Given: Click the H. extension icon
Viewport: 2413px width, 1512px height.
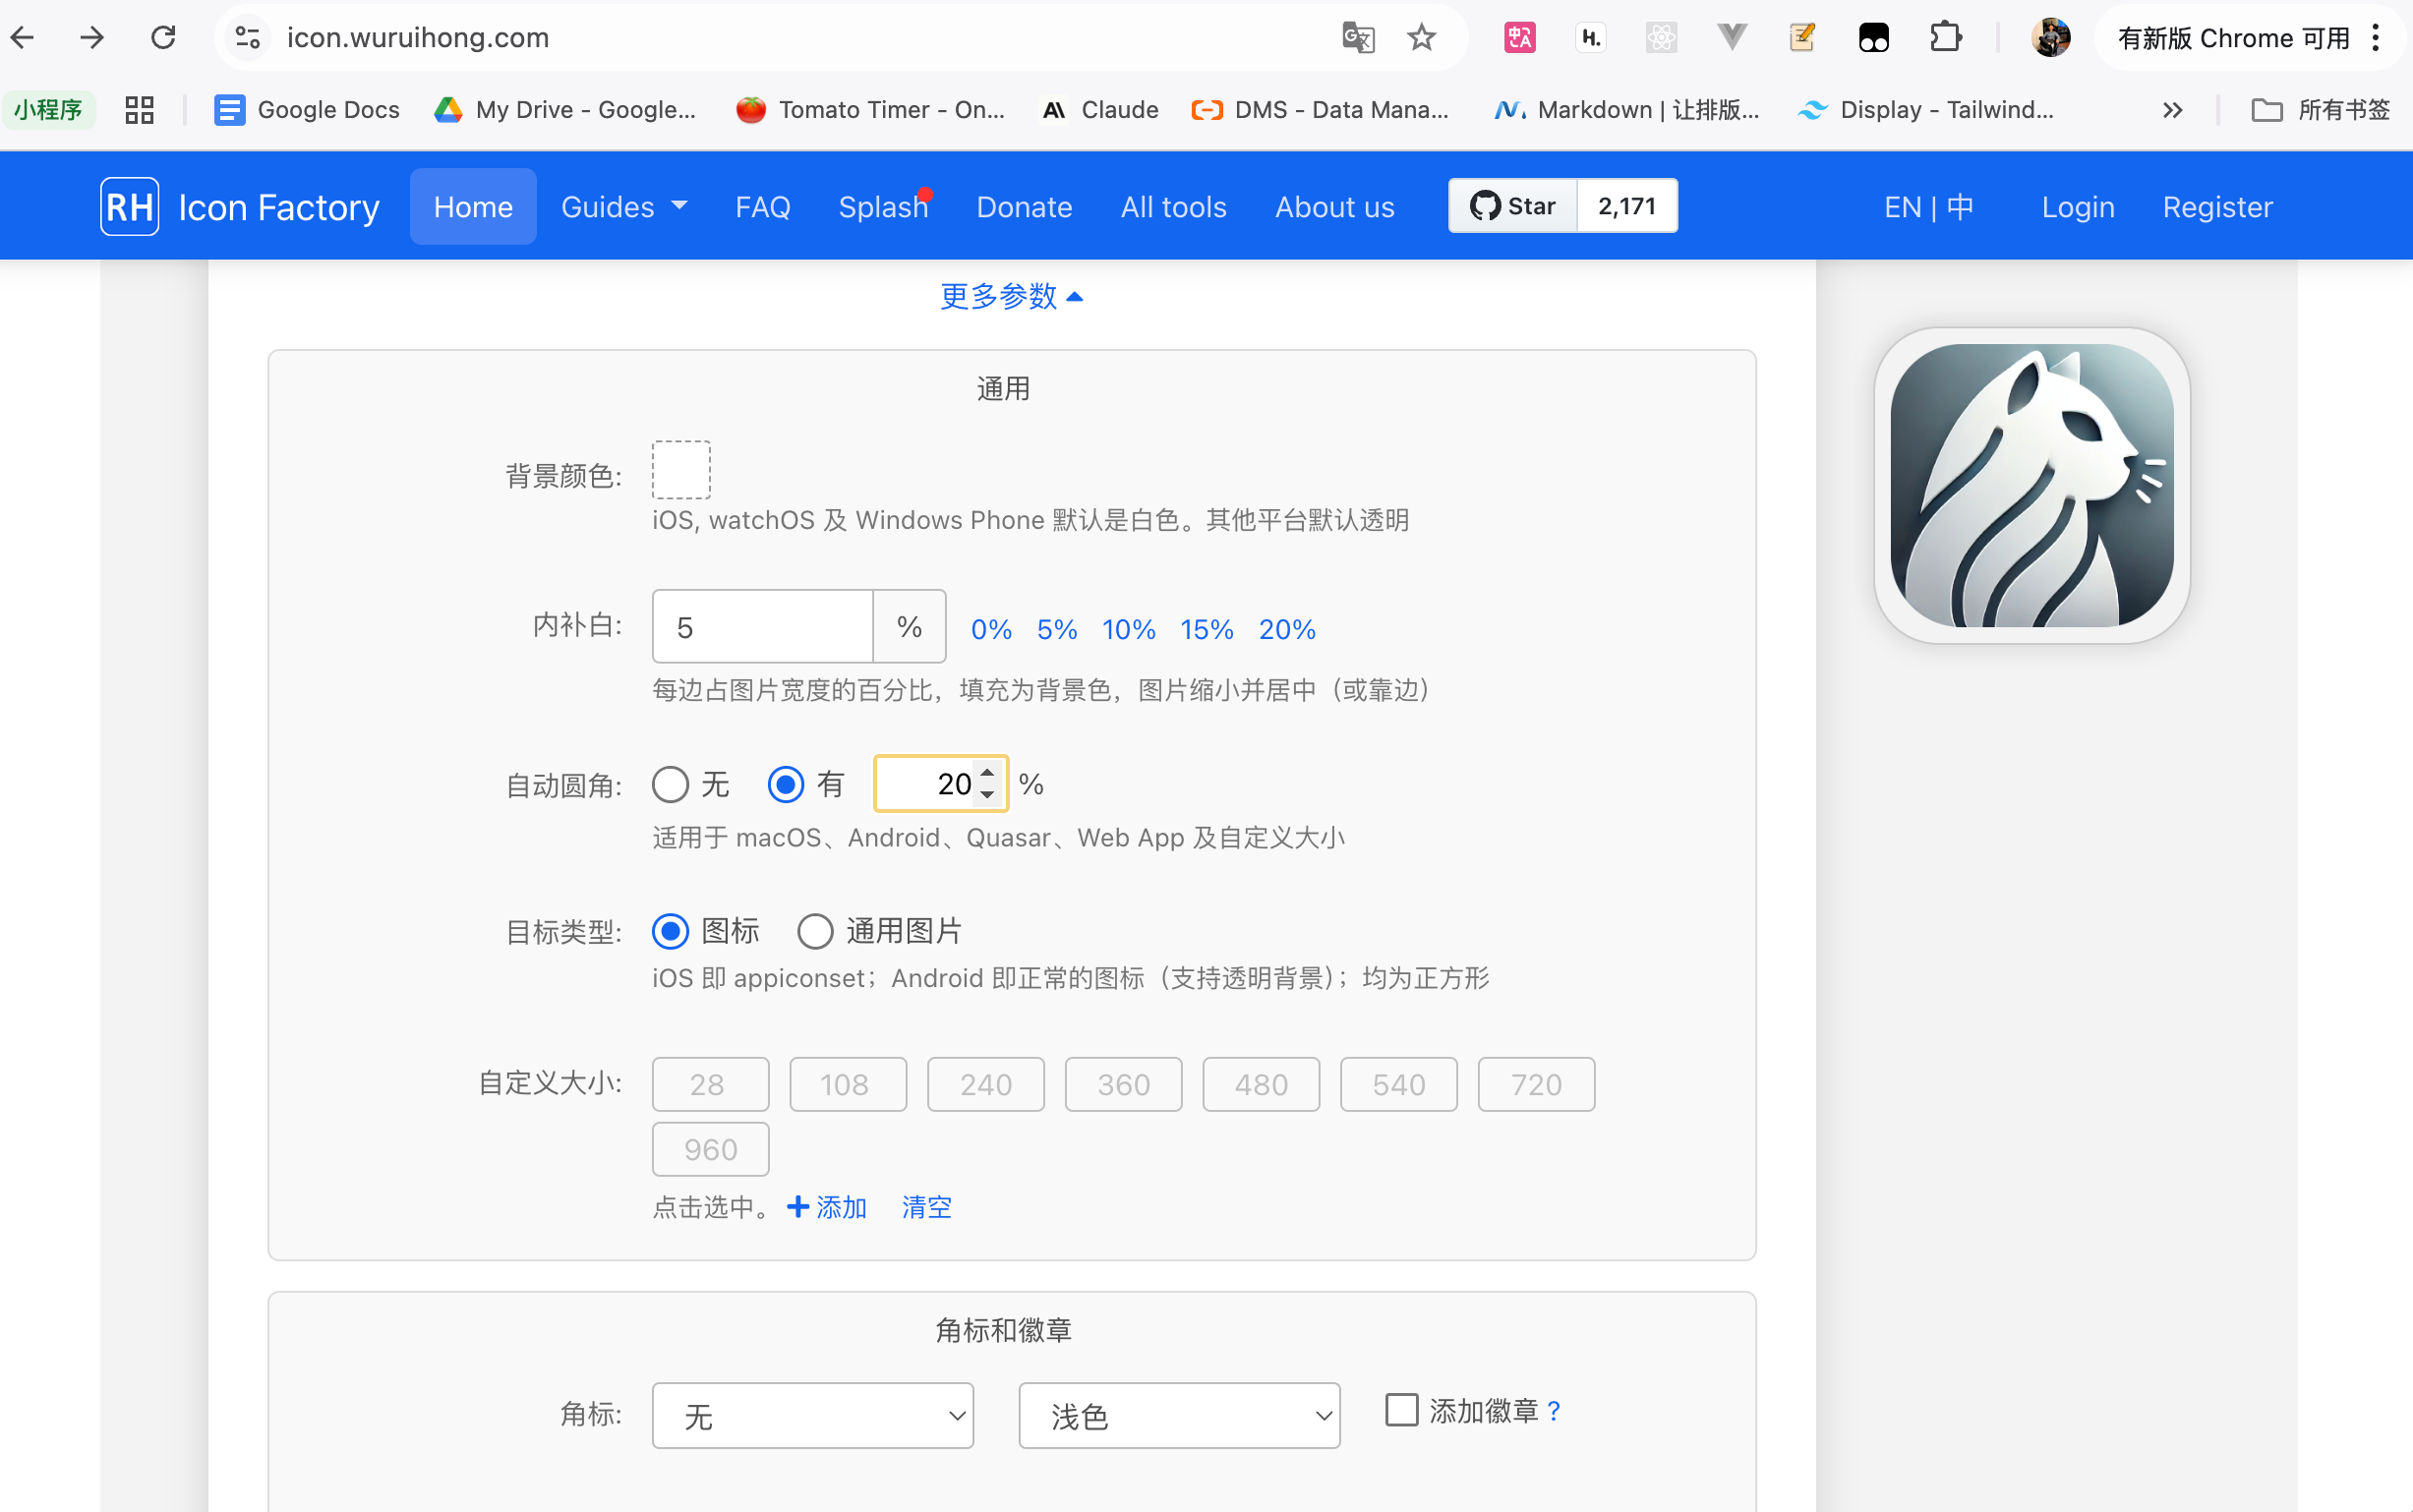Looking at the screenshot, I should (x=1590, y=38).
